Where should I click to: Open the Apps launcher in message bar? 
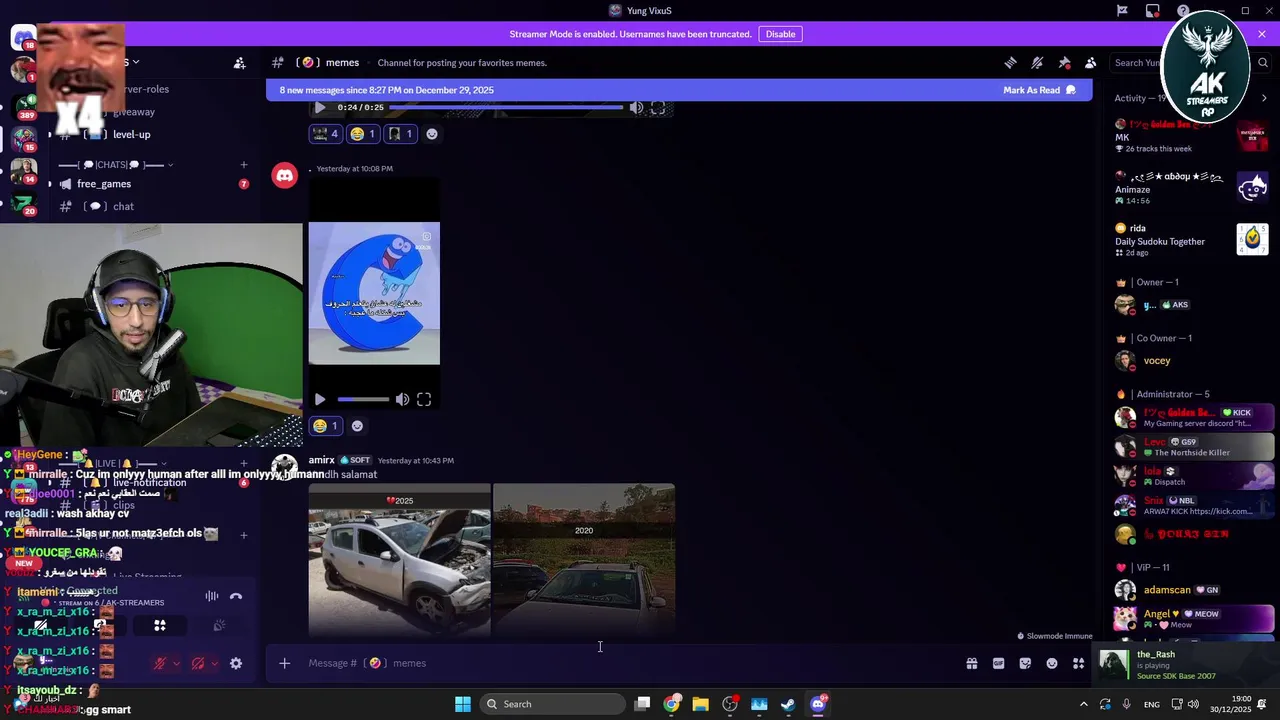pos(1078,663)
